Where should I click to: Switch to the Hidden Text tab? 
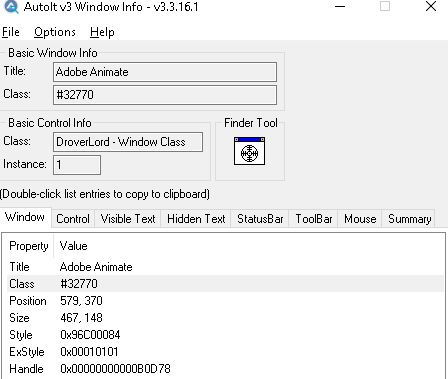point(196,219)
